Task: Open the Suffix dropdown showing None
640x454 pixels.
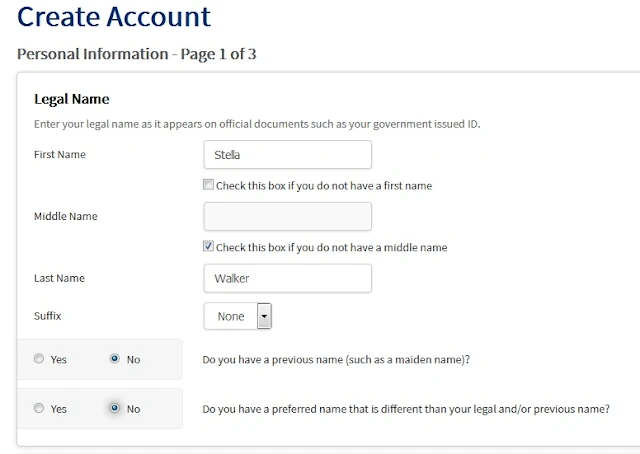Action: click(x=238, y=316)
